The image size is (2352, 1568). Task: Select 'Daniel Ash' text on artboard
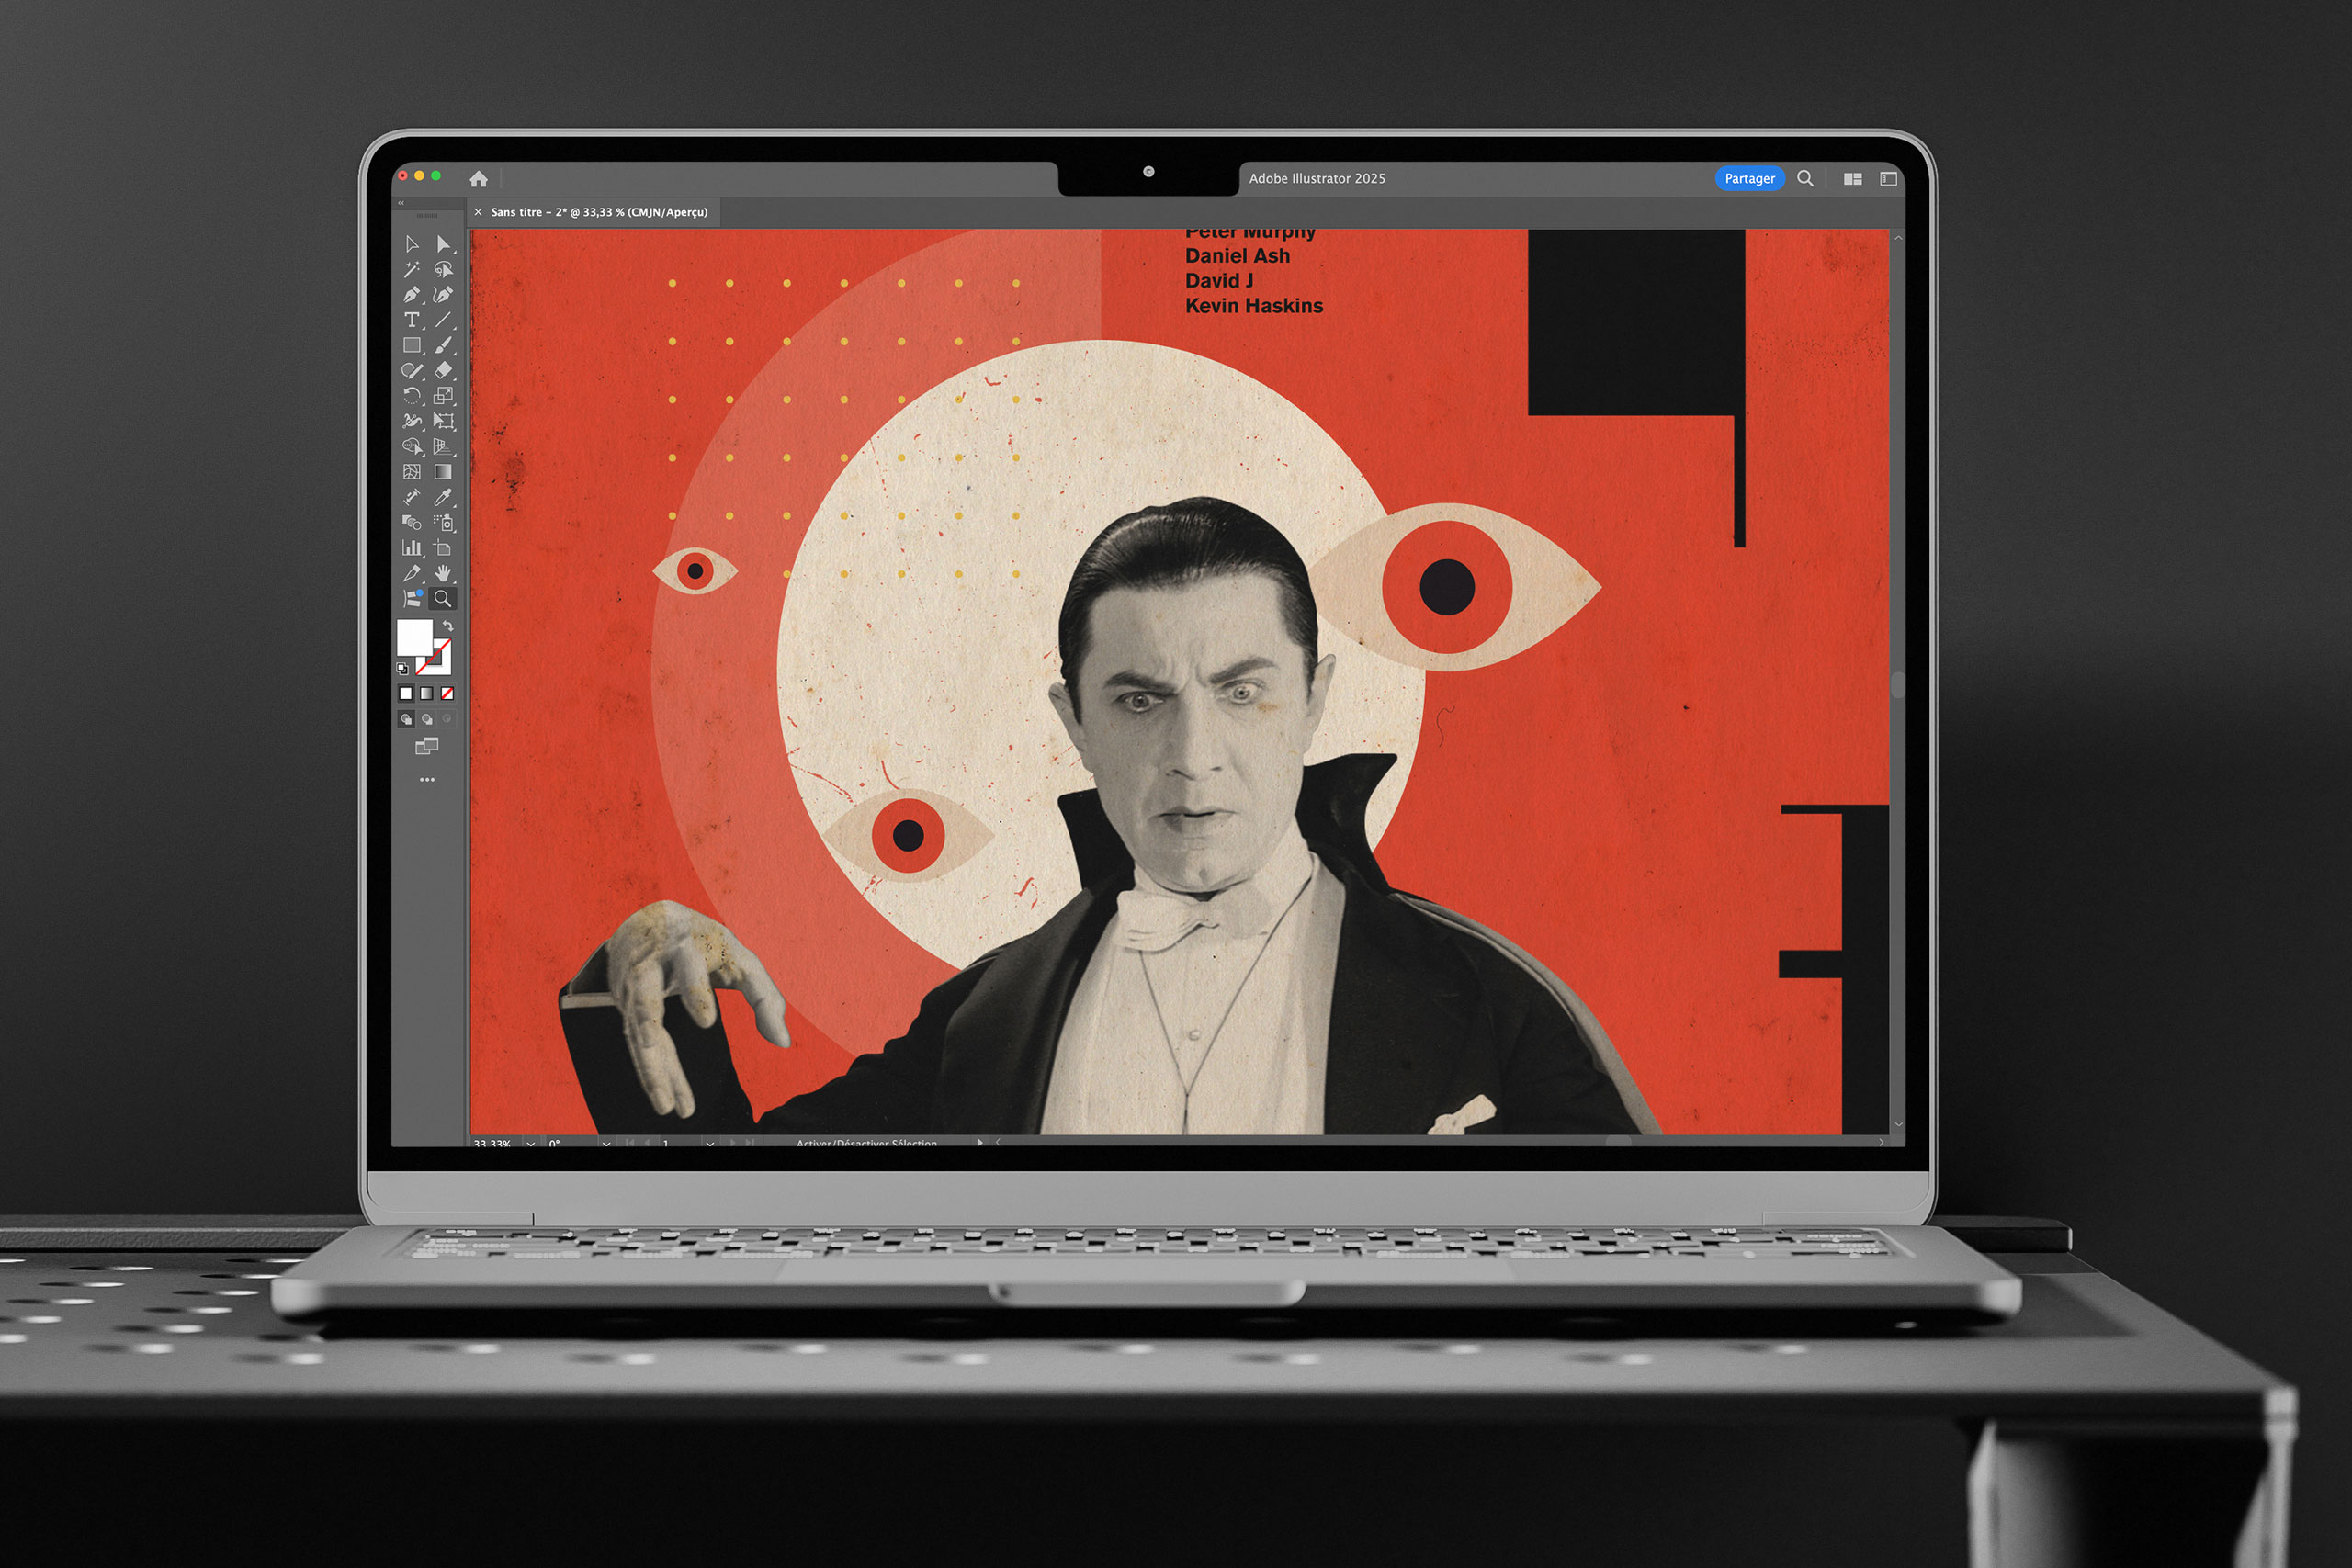(x=1237, y=256)
